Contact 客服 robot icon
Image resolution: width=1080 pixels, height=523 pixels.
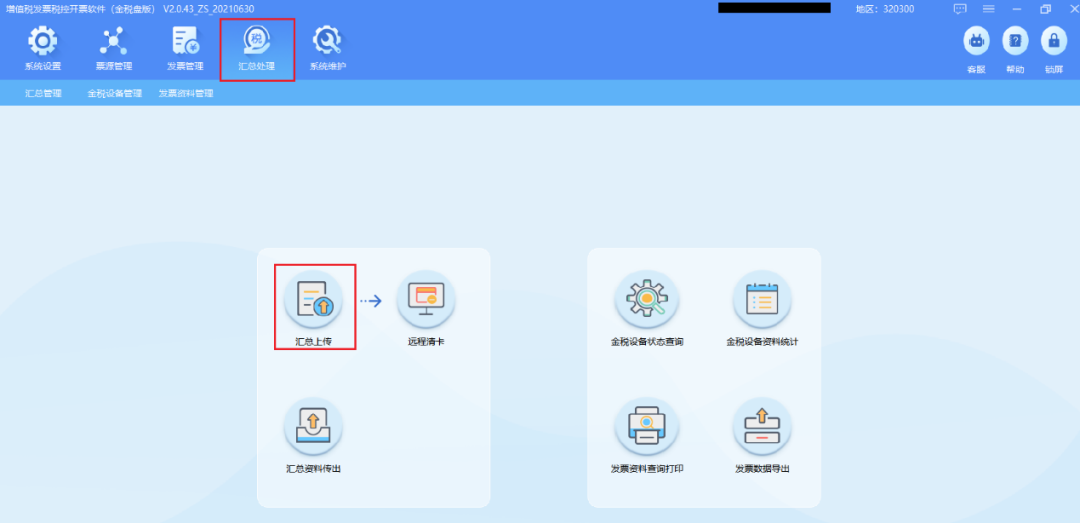point(976,41)
